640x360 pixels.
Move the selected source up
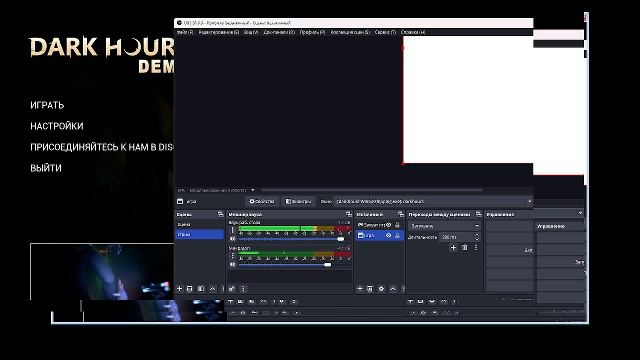coord(393,289)
